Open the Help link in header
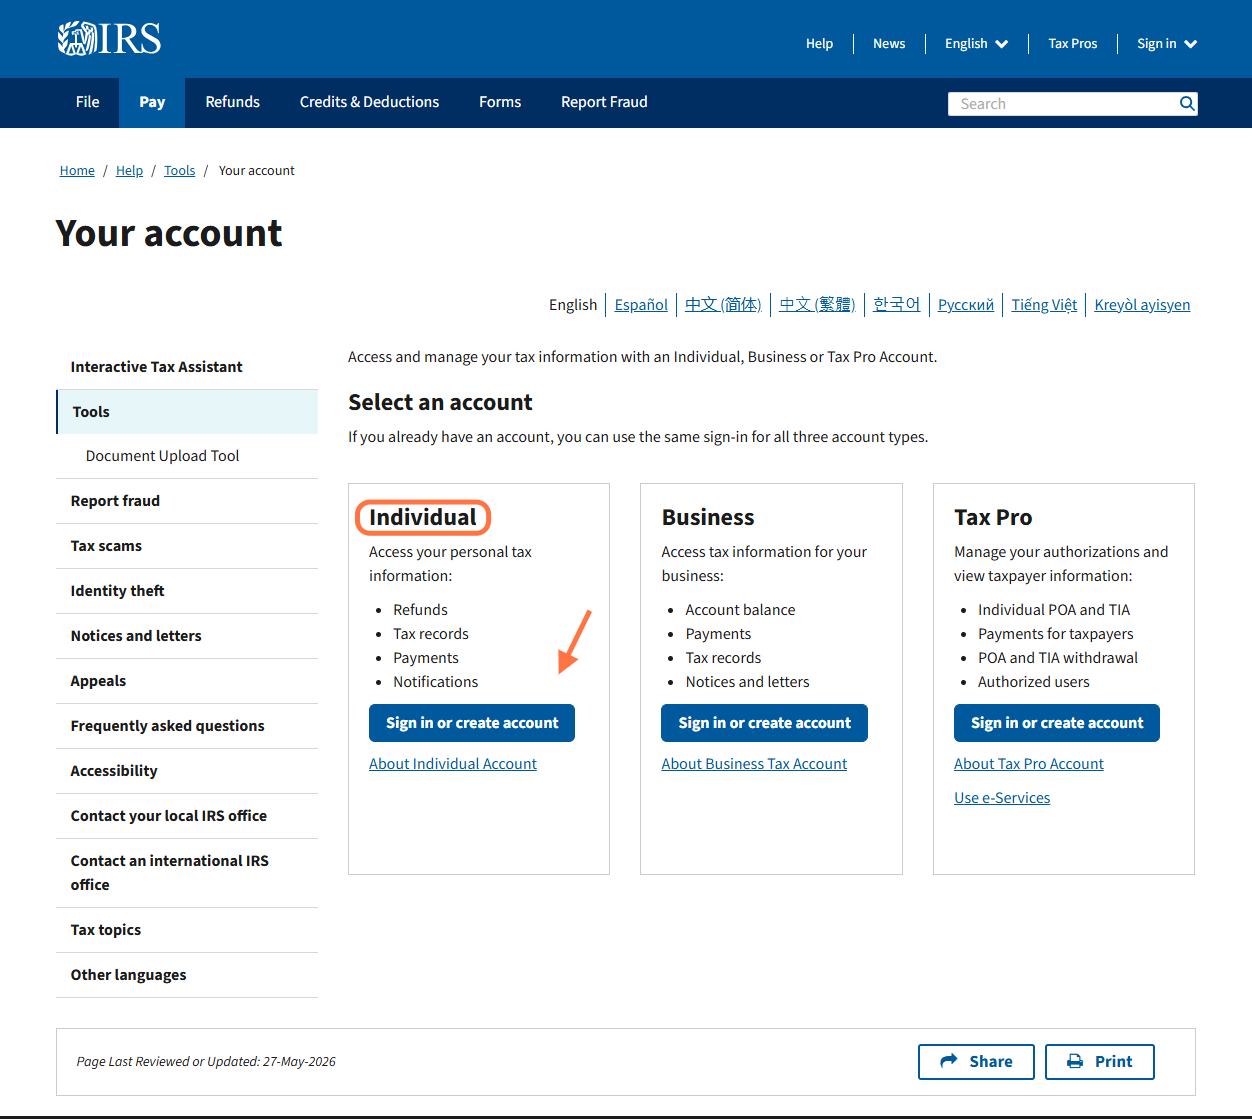This screenshot has height=1119, width=1252. (819, 43)
